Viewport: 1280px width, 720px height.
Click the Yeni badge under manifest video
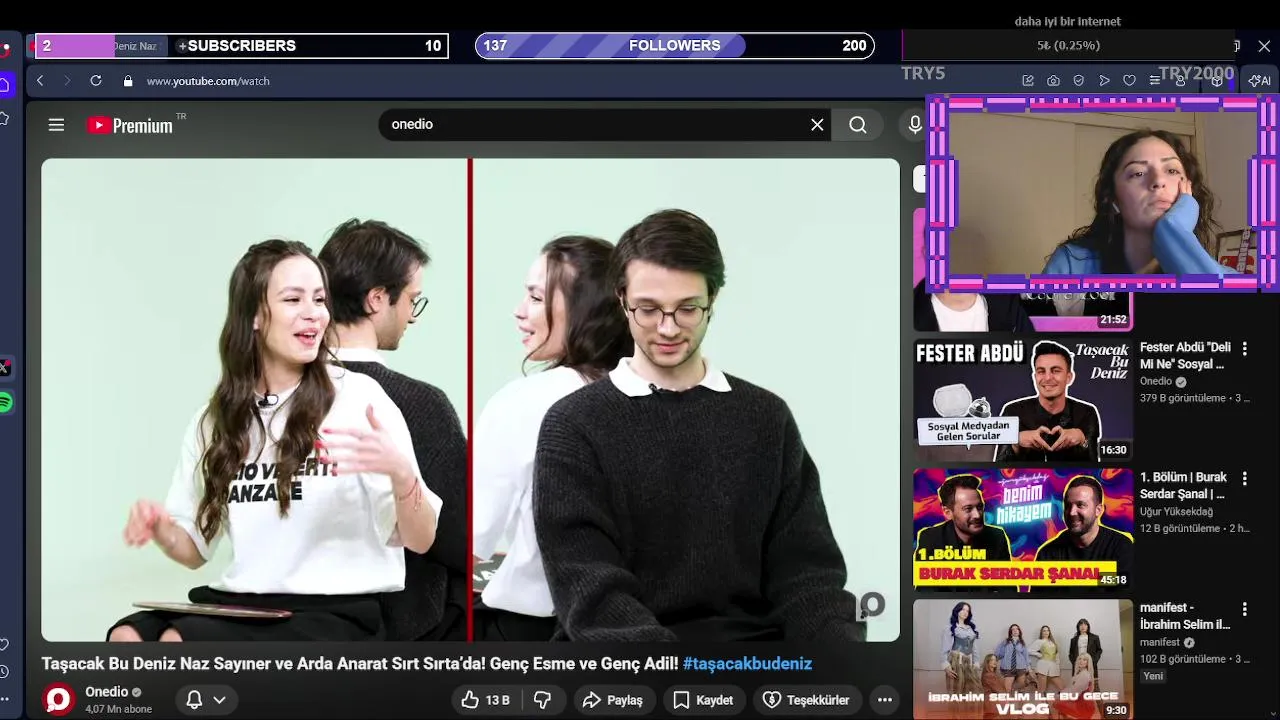pos(1153,676)
